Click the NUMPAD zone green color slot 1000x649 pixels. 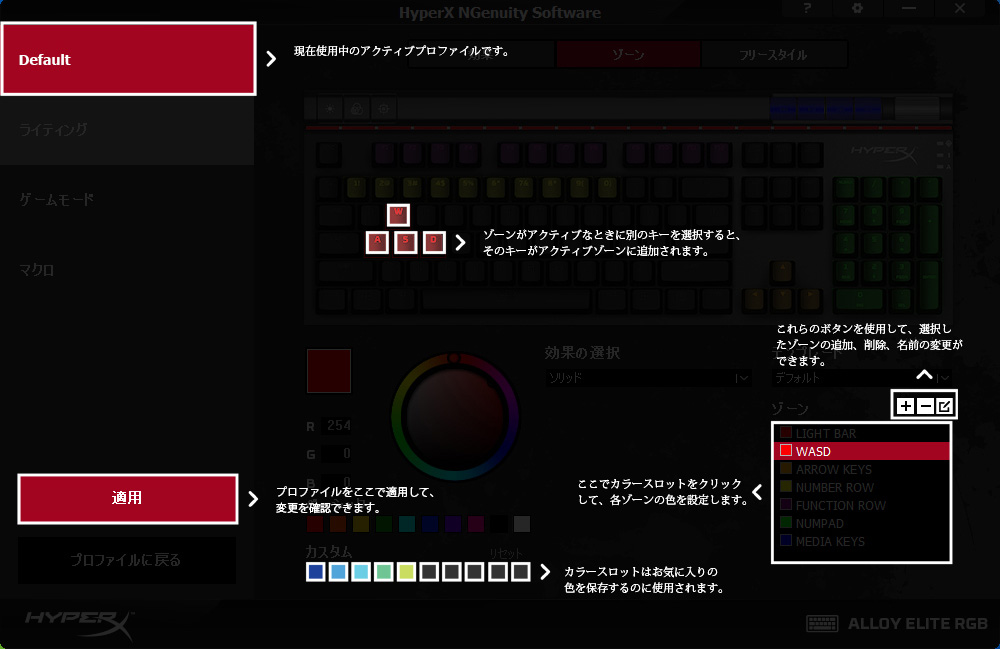[x=786, y=523]
